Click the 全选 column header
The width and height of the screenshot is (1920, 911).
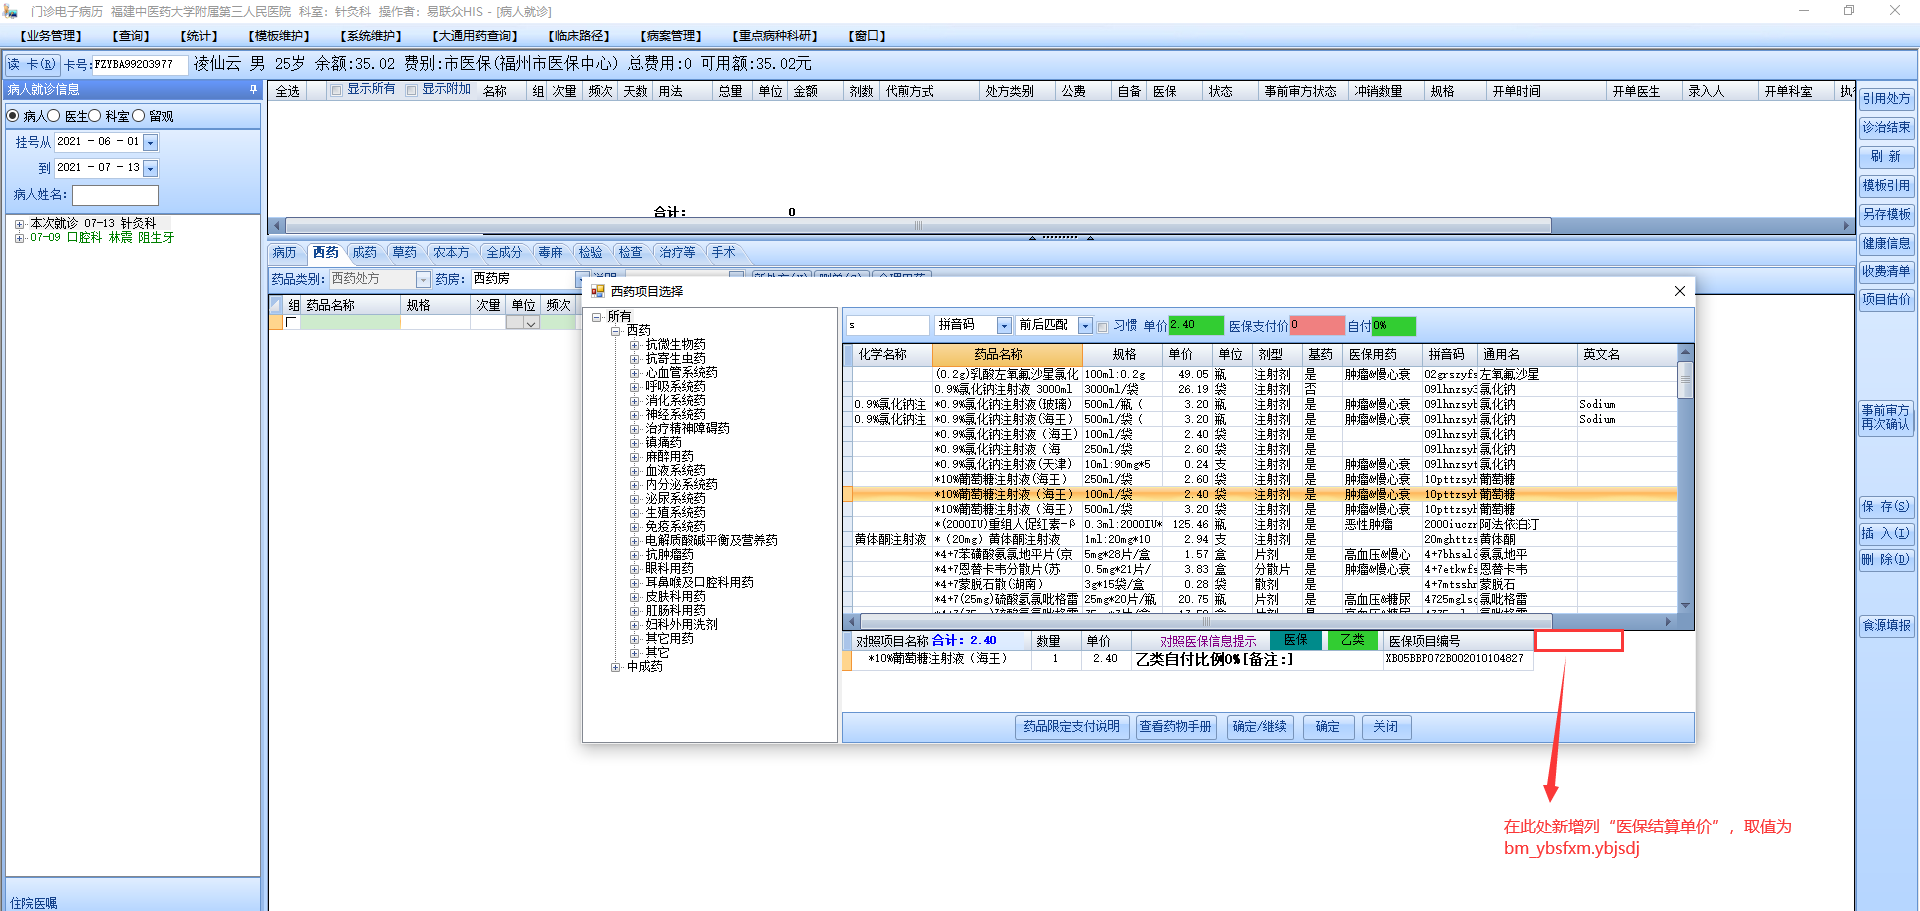(288, 92)
